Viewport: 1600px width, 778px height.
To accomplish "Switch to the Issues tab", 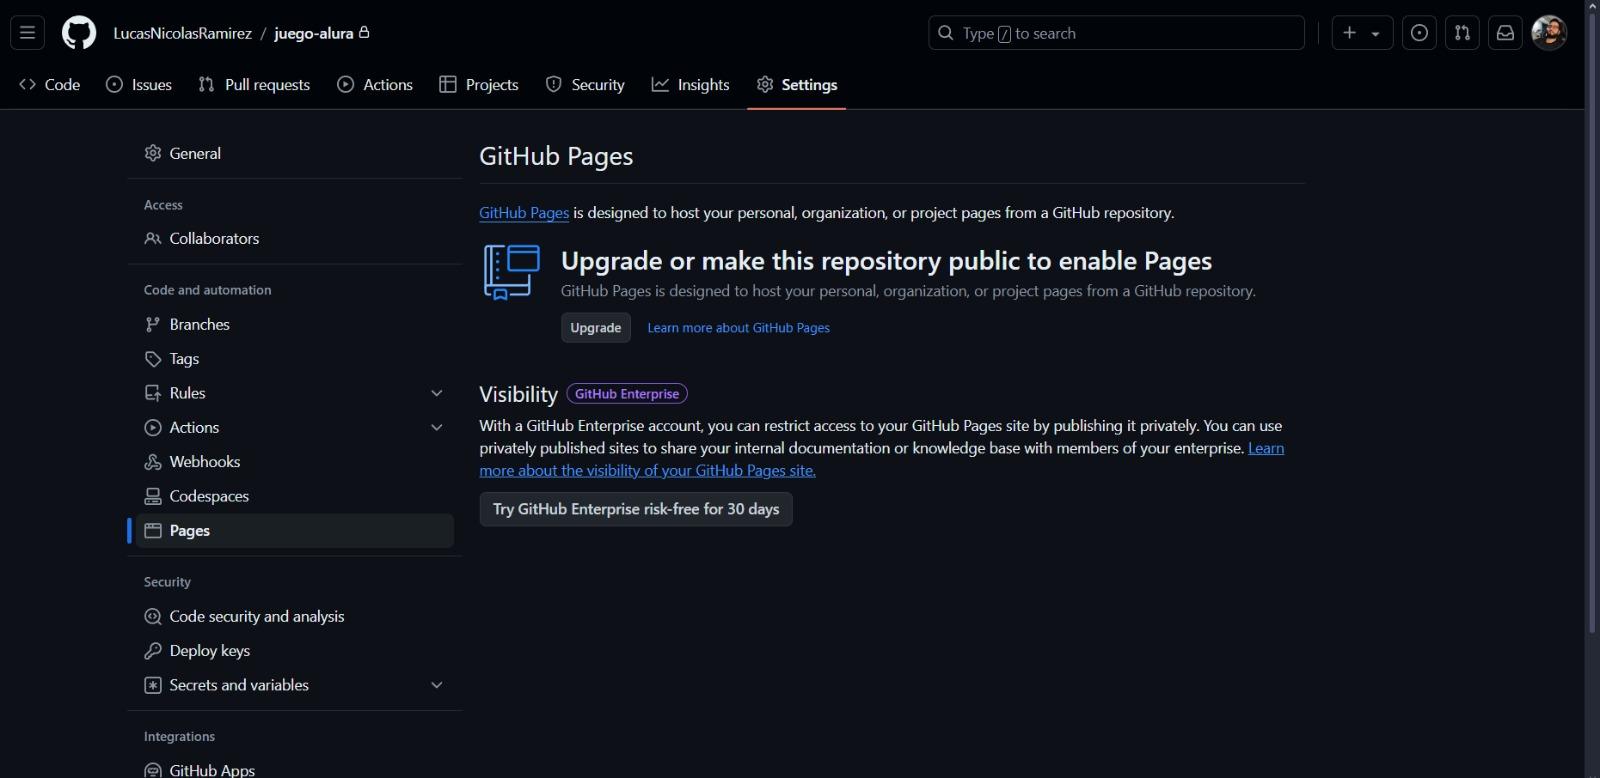I will pos(139,85).
